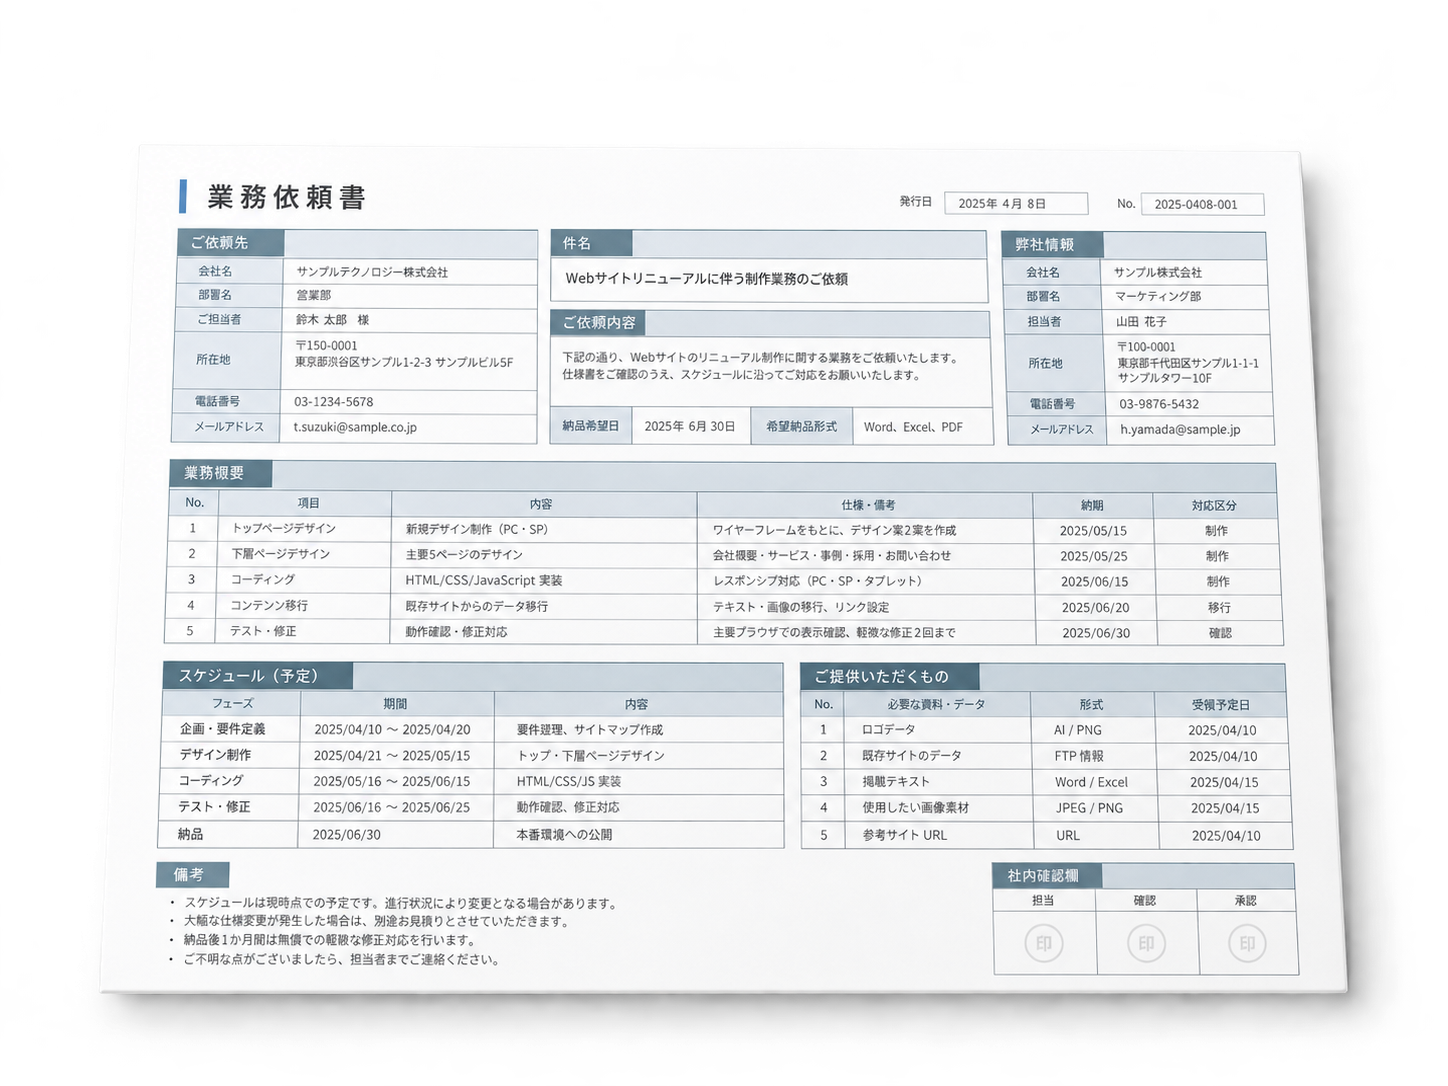The height and width of the screenshot is (1086, 1448).
Task: Click the "受領予定日" column header
Action: click(x=1220, y=706)
